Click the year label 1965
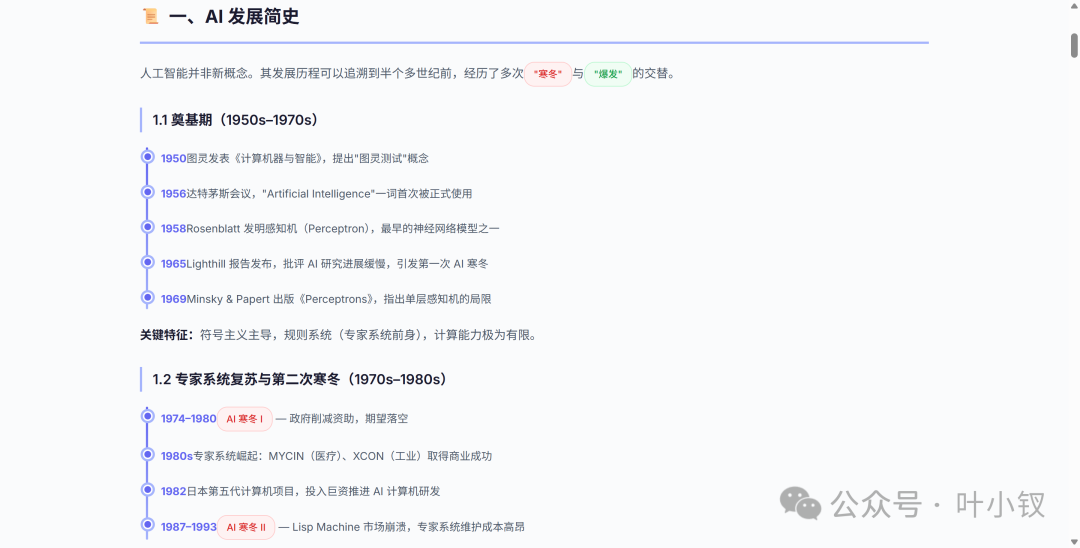The width and height of the screenshot is (1080, 548). coord(174,264)
